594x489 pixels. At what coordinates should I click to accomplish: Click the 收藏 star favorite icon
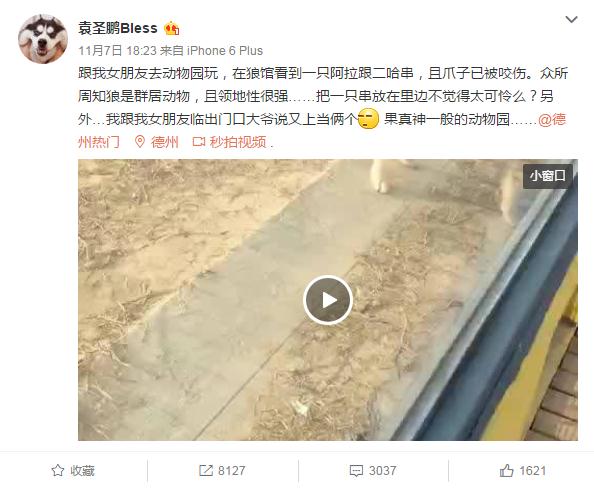(58, 470)
